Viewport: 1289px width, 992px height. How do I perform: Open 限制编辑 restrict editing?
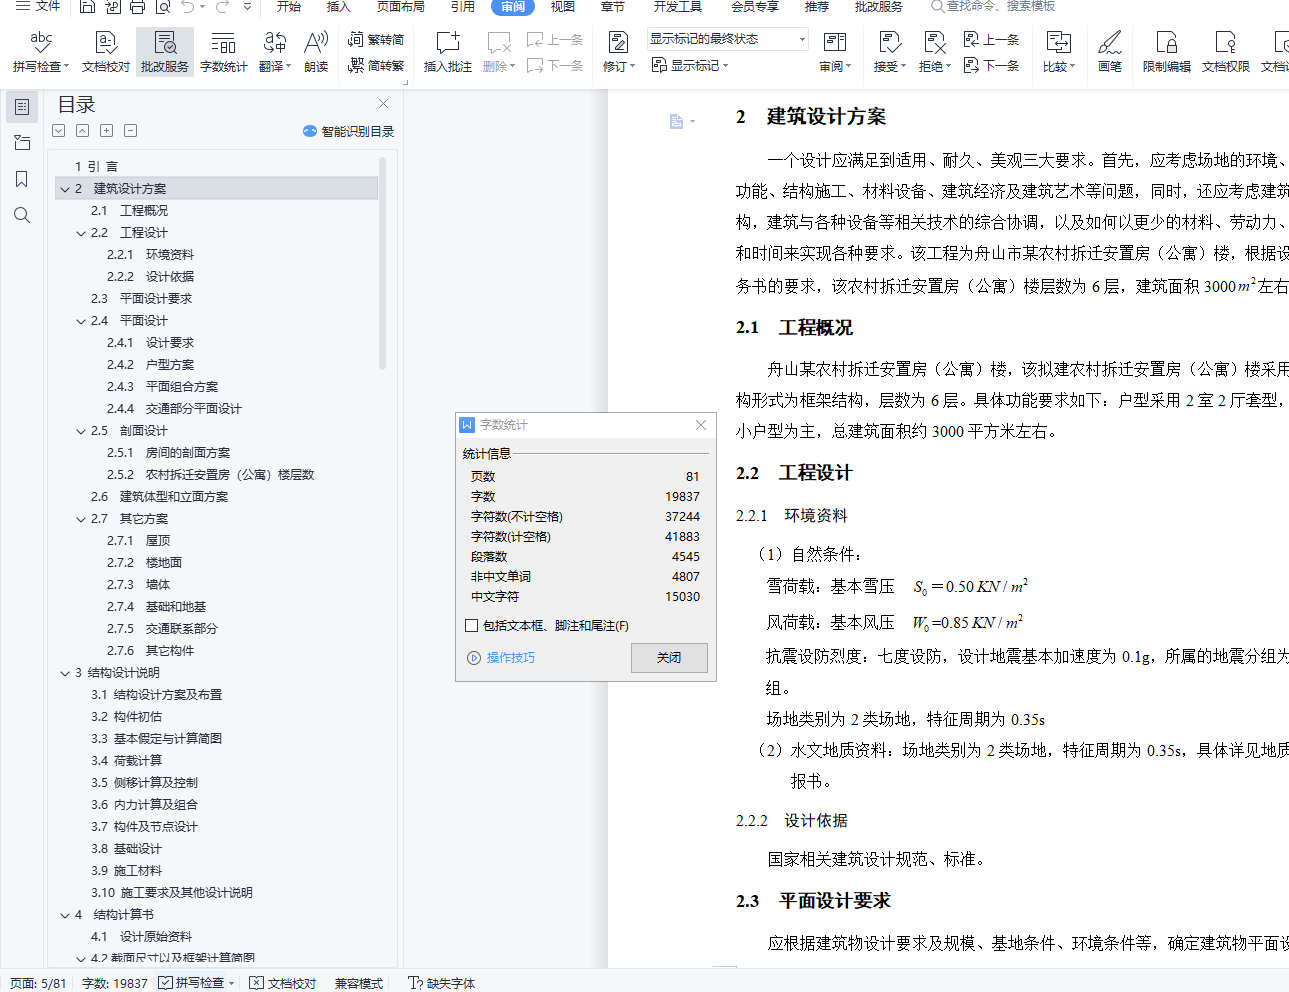tap(1167, 51)
